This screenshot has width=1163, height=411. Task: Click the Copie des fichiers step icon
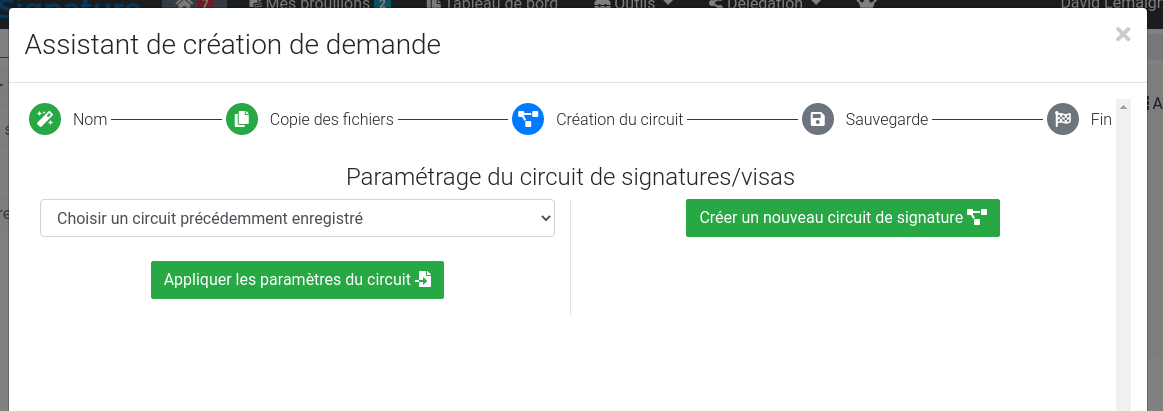(241, 120)
